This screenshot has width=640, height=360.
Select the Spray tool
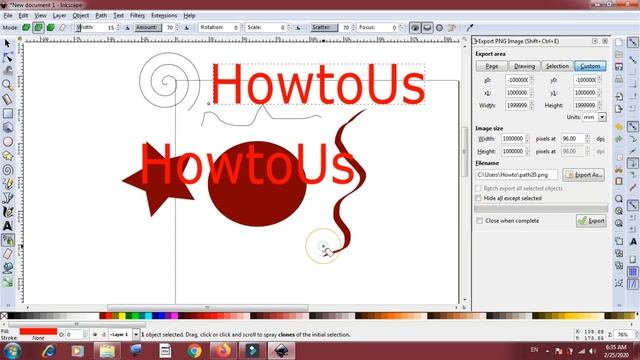[x=7, y=240]
